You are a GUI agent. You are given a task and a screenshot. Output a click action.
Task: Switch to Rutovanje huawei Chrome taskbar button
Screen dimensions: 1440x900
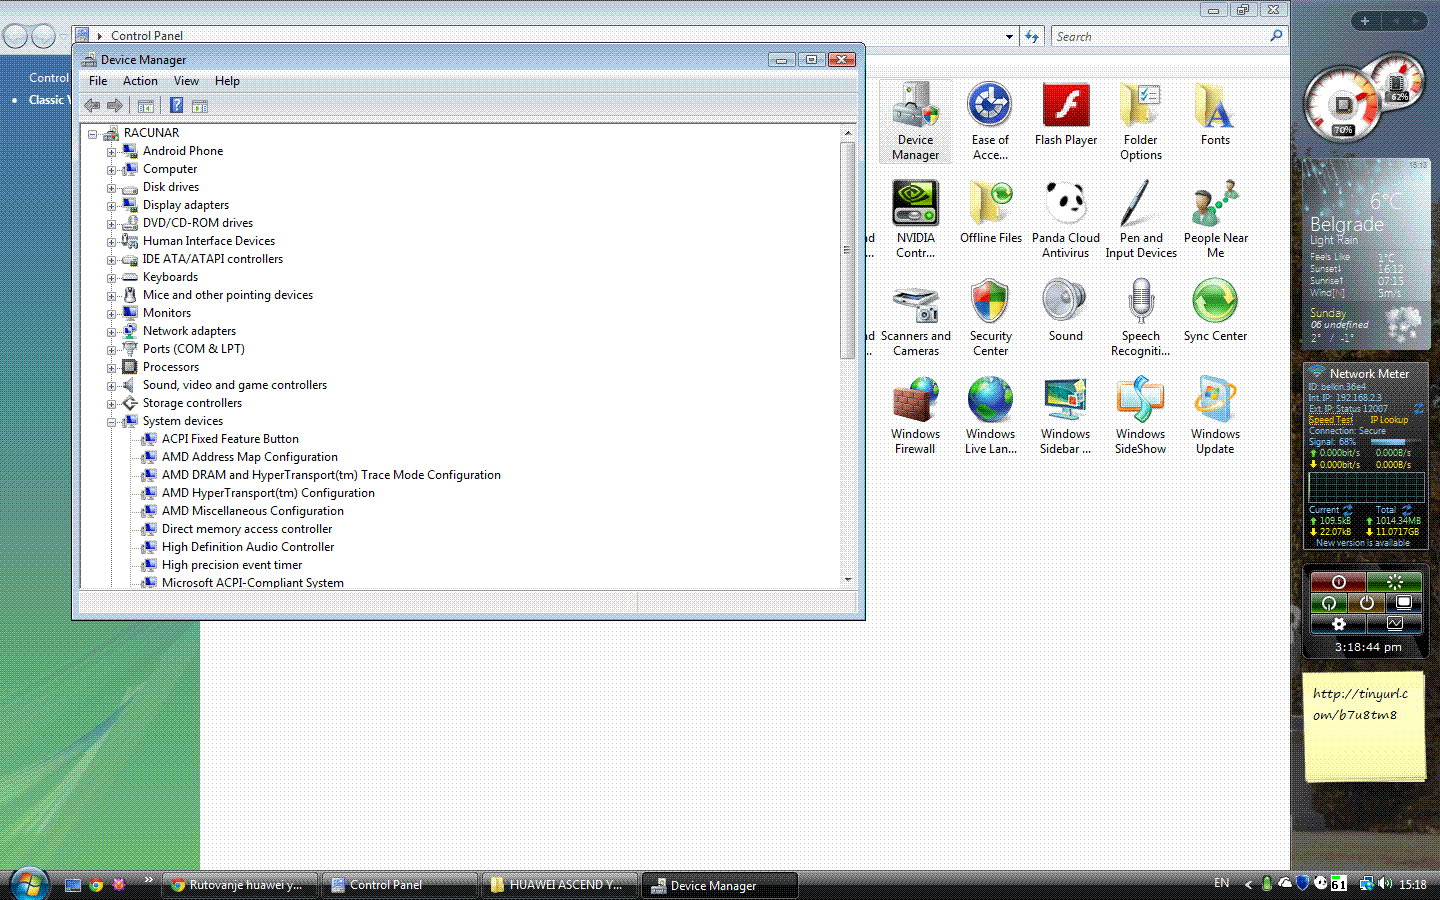(x=240, y=885)
